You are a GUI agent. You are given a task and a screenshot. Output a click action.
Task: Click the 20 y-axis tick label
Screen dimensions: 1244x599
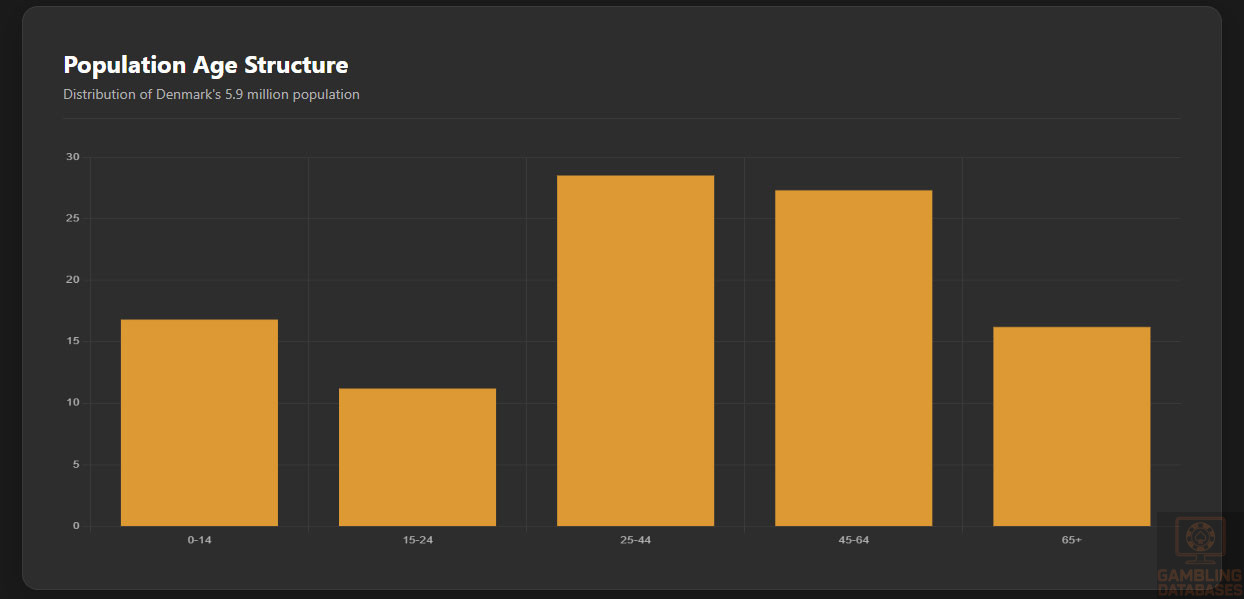(x=72, y=280)
